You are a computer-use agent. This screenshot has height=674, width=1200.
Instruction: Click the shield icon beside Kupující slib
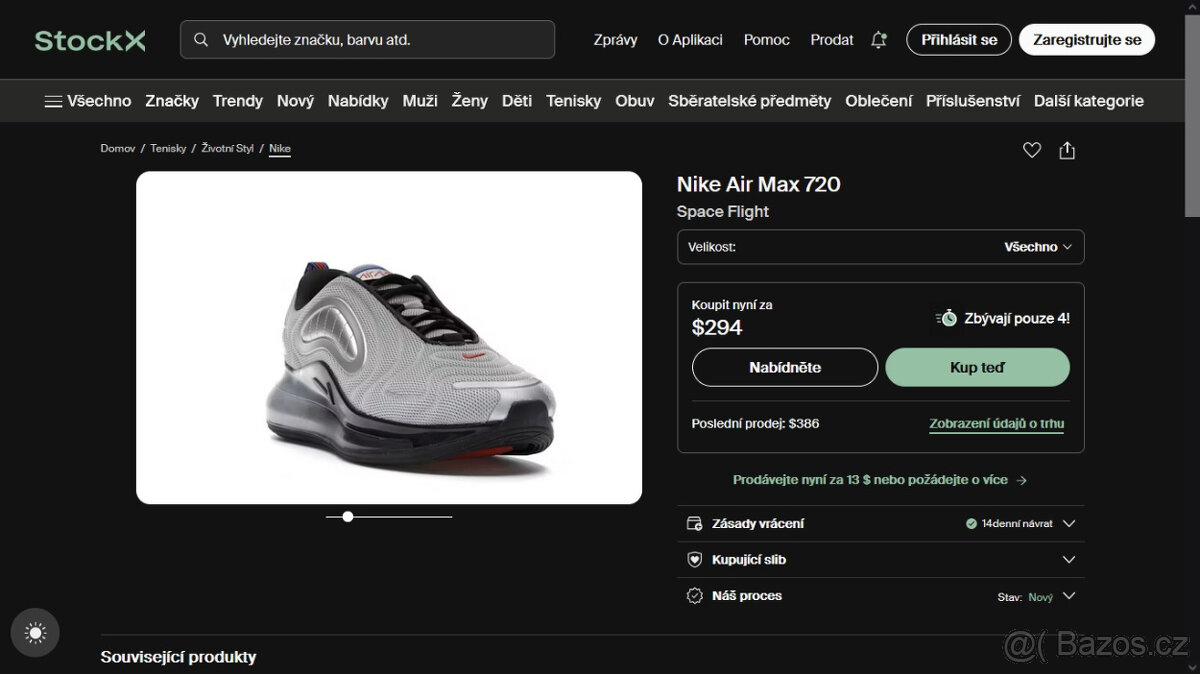point(694,559)
